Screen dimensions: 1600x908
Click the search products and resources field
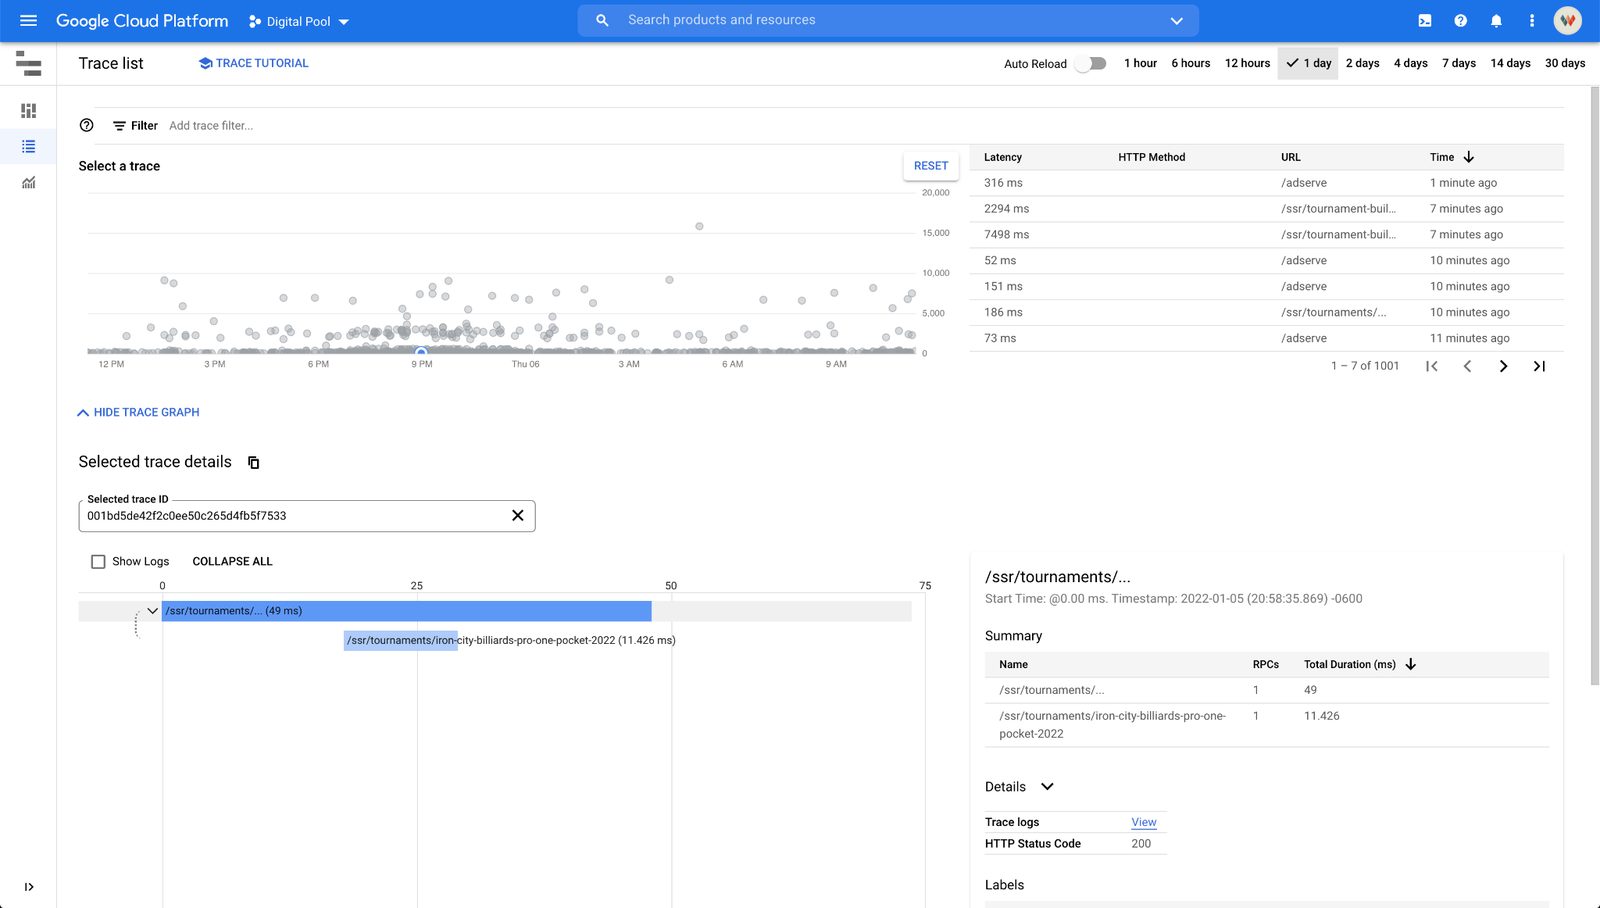888,20
